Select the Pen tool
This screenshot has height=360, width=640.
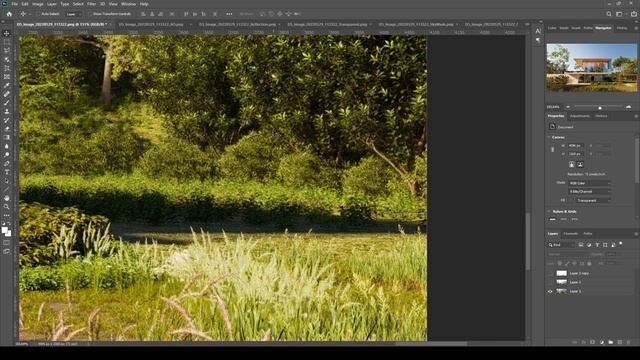(7, 163)
